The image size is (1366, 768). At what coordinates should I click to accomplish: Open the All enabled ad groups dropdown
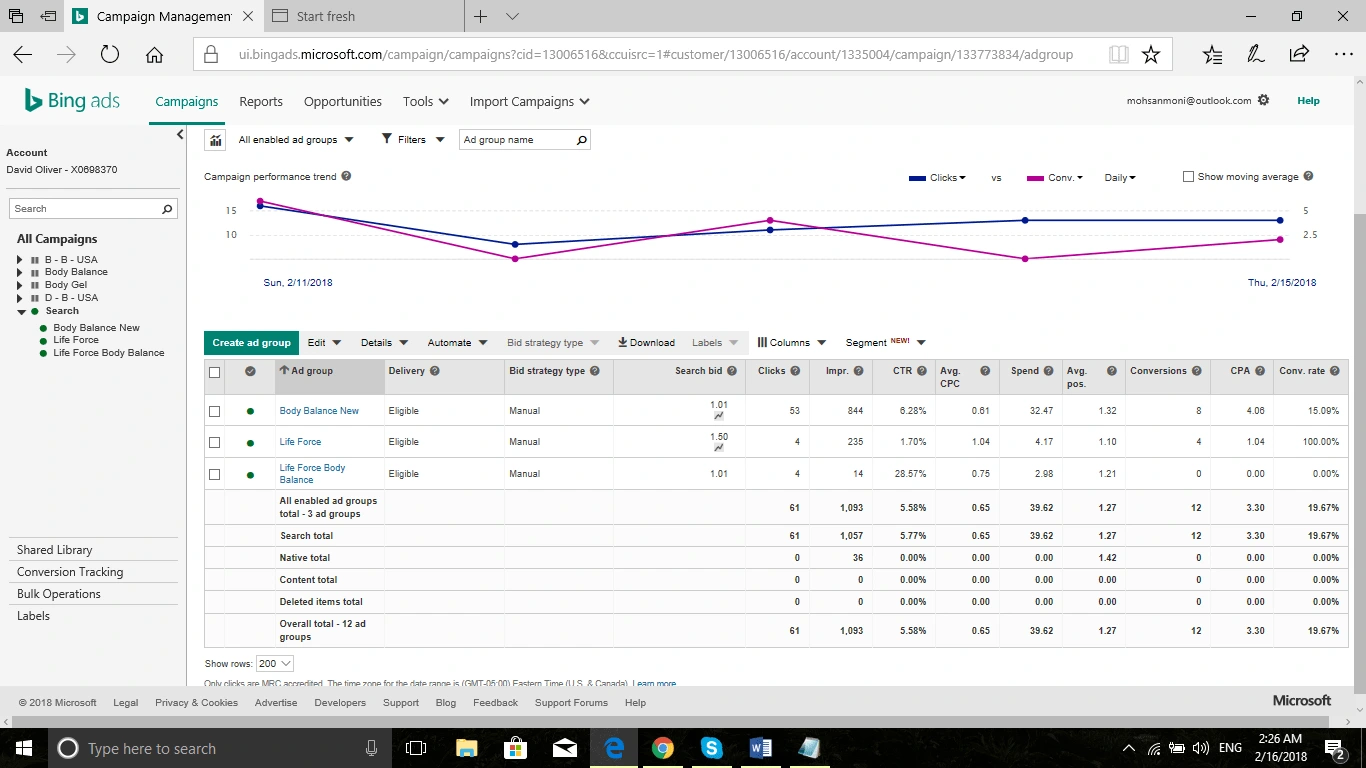[296, 140]
